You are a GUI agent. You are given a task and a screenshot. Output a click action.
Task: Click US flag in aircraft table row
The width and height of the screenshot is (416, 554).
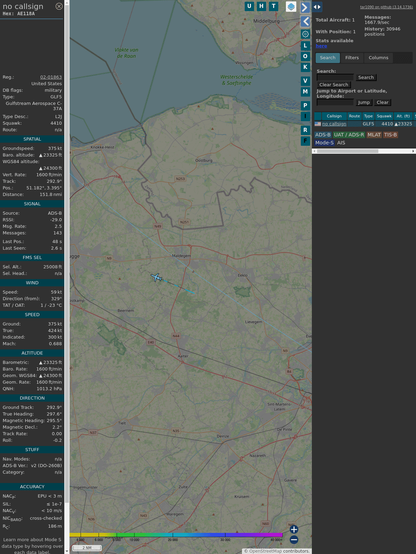318,124
